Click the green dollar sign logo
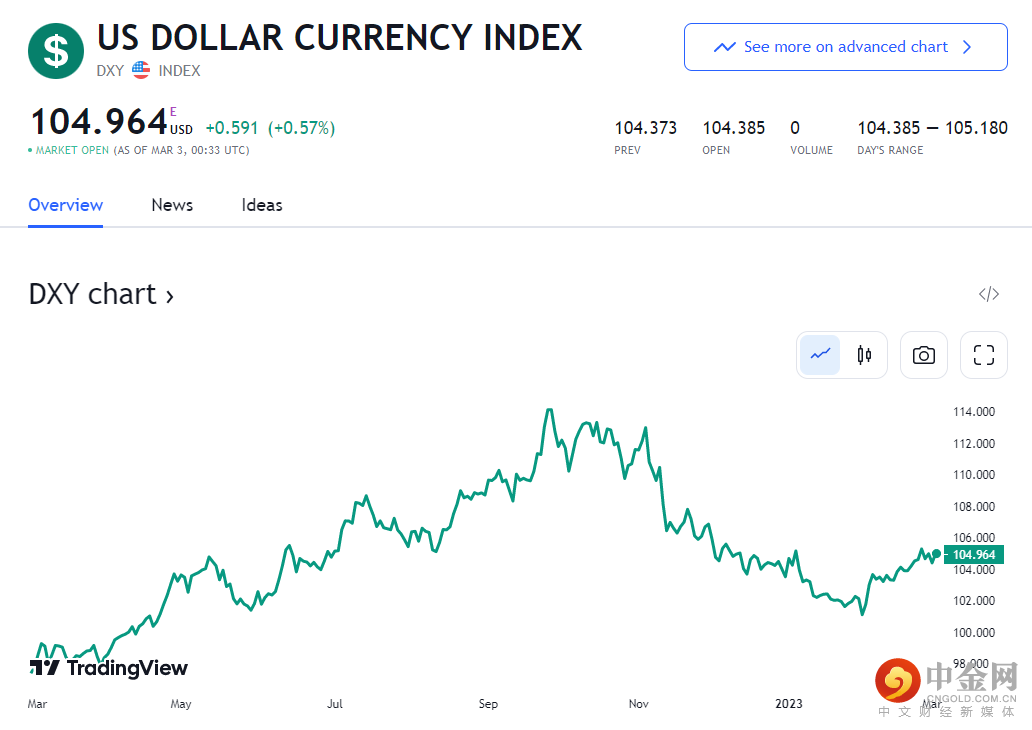This screenshot has height=730, width=1032. pyautogui.click(x=56, y=51)
